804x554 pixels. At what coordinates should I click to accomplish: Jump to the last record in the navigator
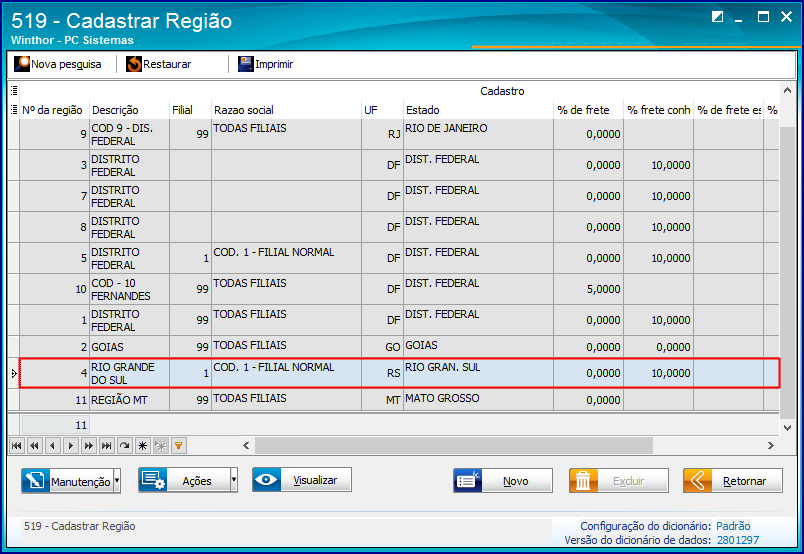[107, 445]
